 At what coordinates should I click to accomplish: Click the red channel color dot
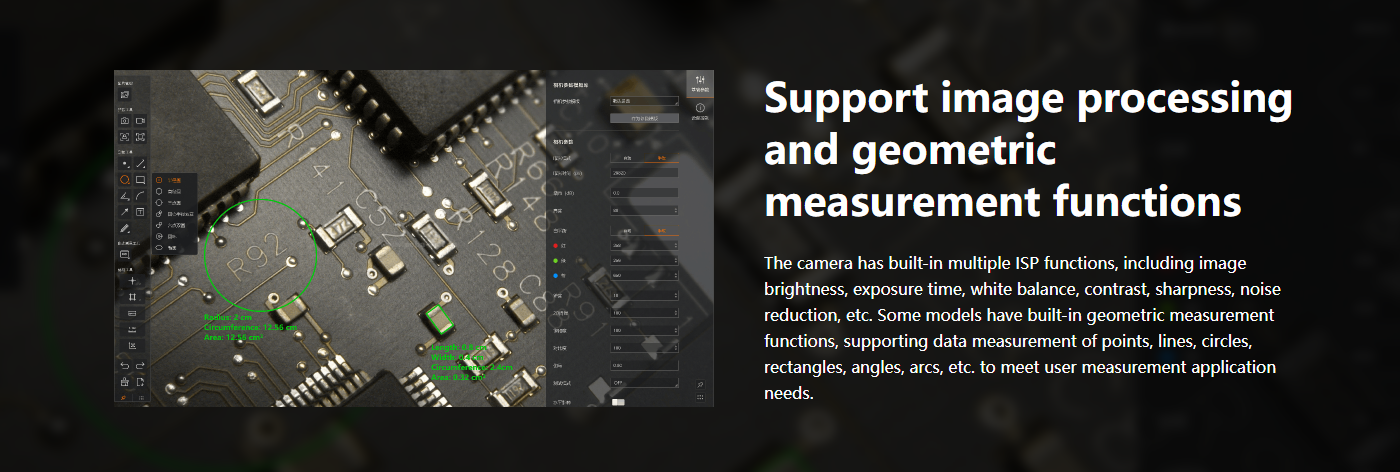[555, 246]
